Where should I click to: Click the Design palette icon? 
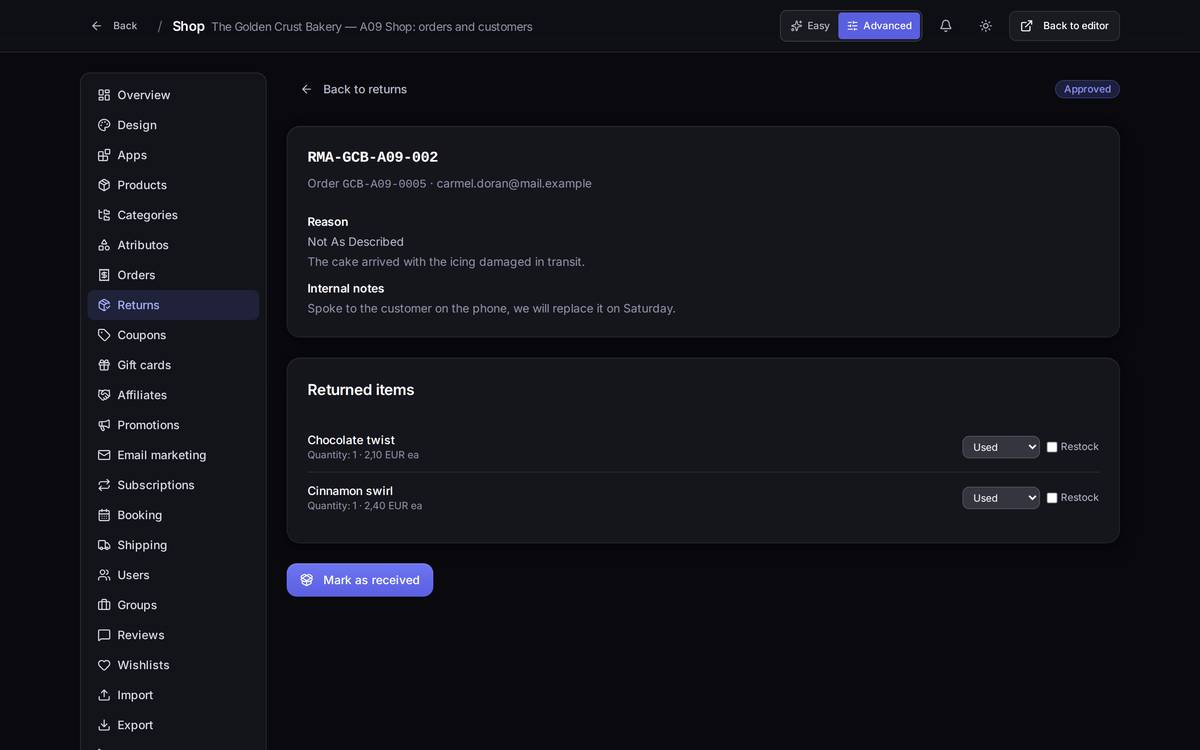(x=104, y=125)
